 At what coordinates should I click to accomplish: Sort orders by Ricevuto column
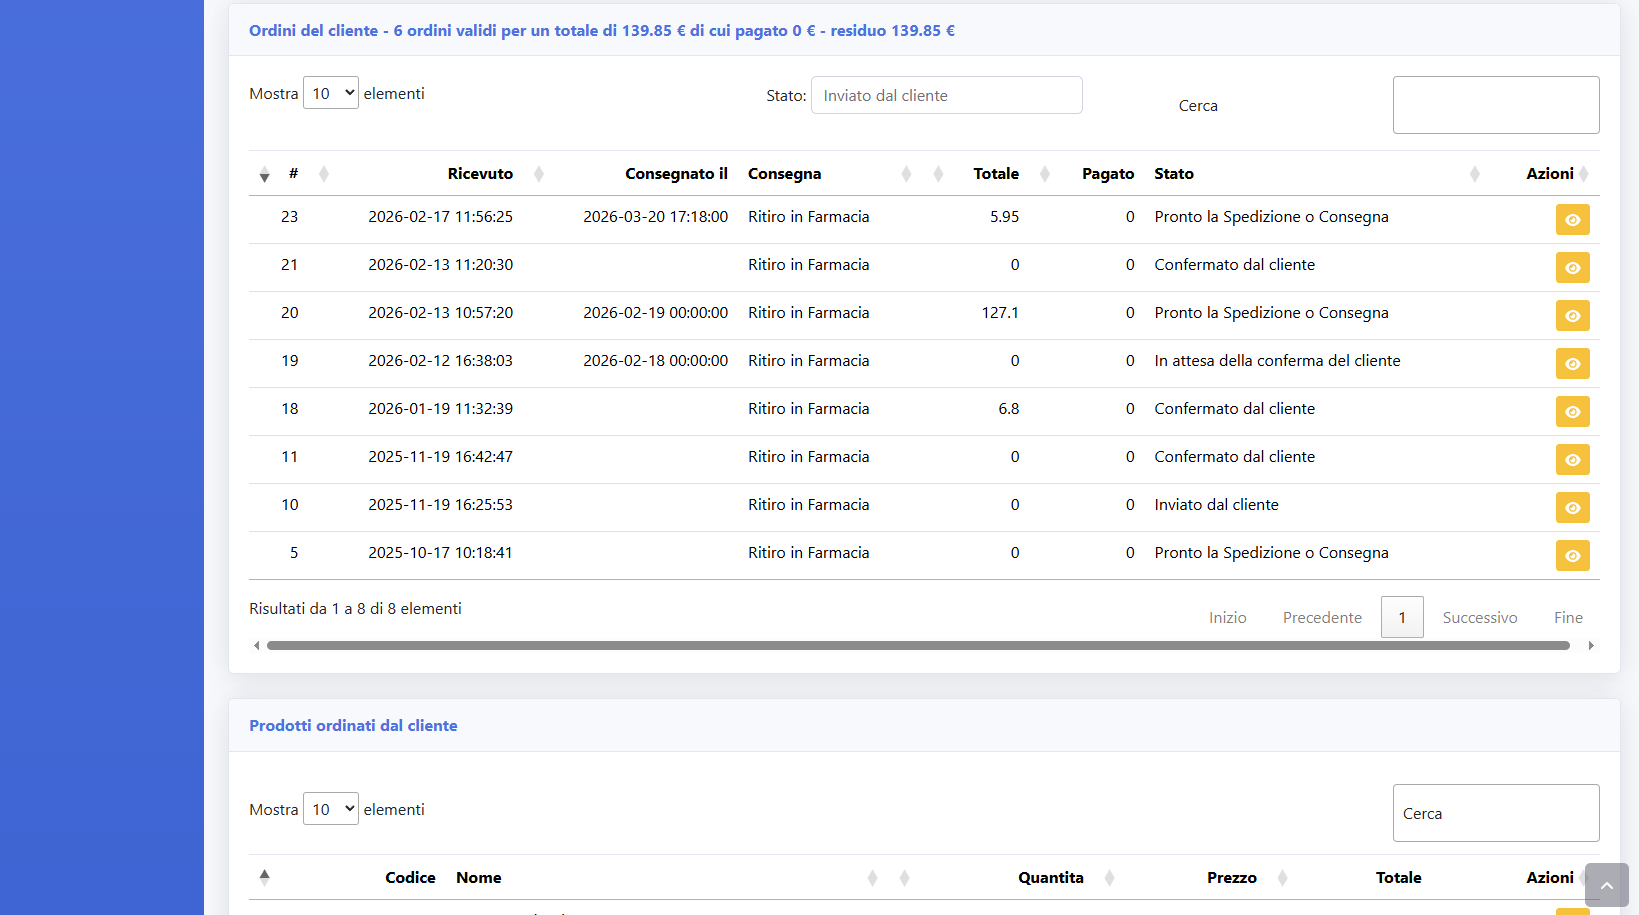pyautogui.click(x=480, y=174)
